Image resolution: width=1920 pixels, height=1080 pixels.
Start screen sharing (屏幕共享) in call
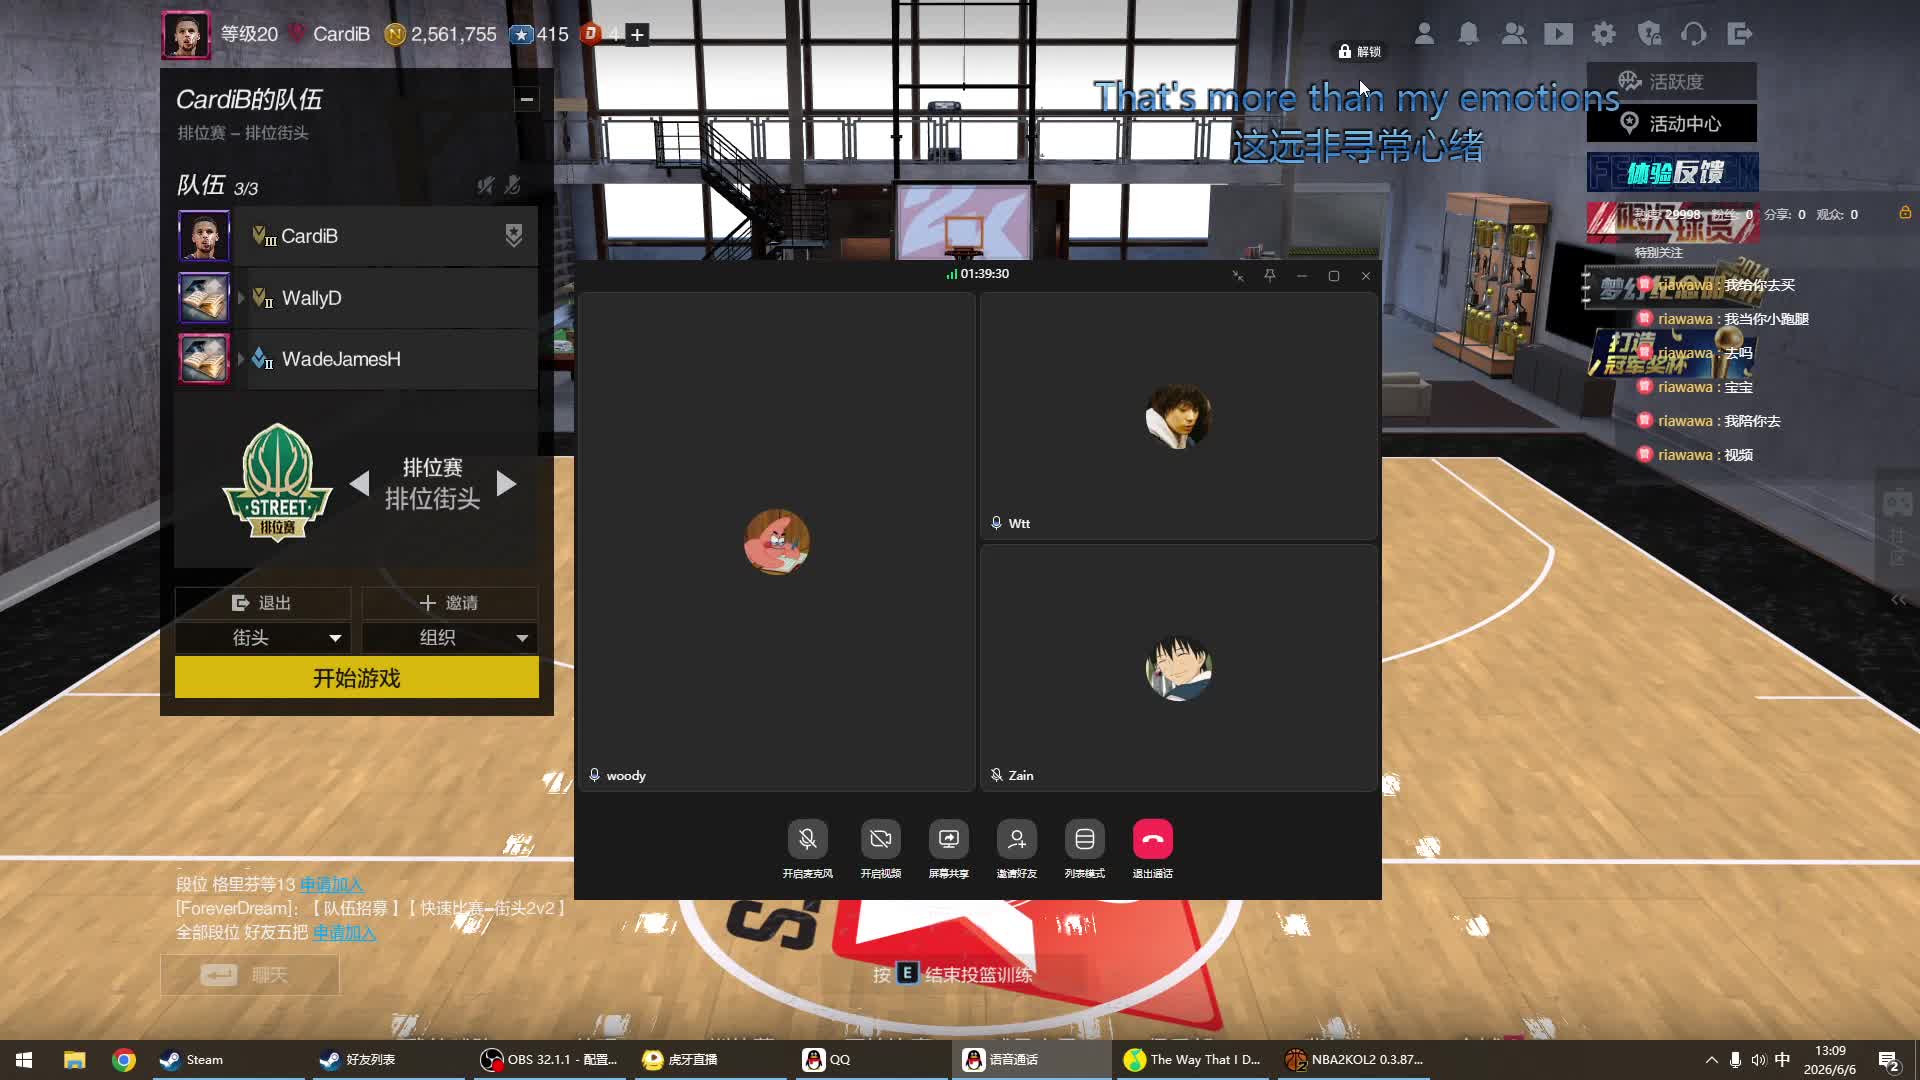[x=949, y=839]
